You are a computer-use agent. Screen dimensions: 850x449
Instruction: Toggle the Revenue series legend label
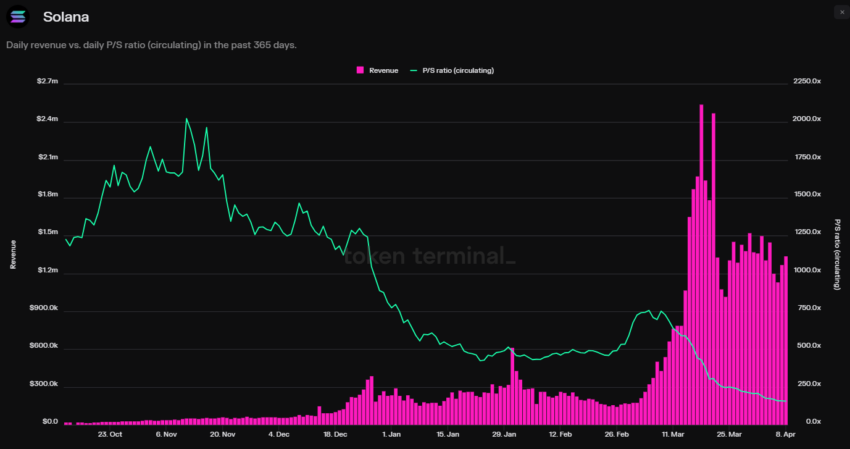tap(383, 70)
